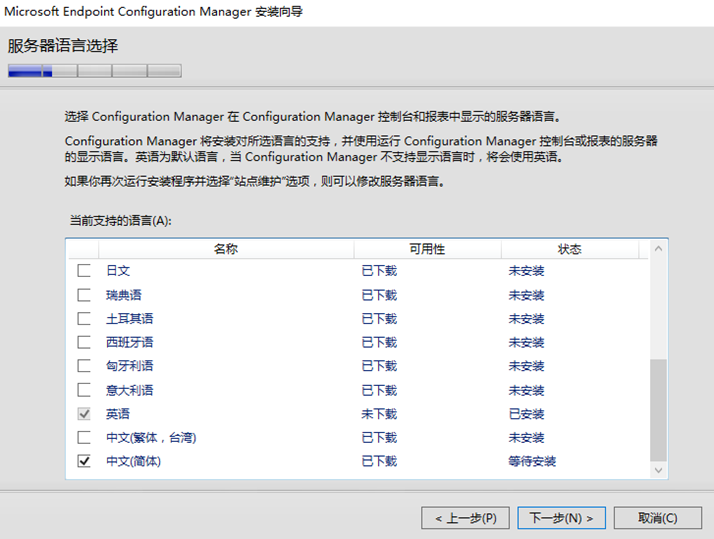The width and height of the screenshot is (714, 539).
Task: Check the 土耳其语 language checkbox
Action: 84,318
